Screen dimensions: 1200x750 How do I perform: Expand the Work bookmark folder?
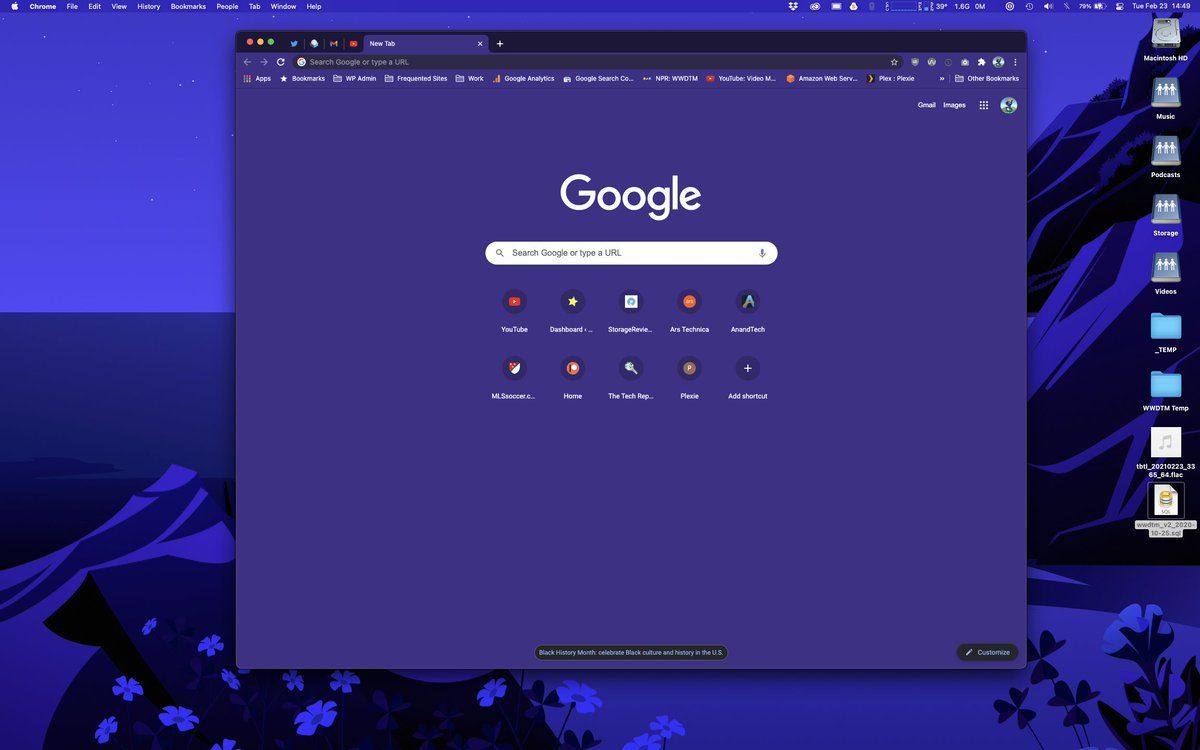coord(469,78)
